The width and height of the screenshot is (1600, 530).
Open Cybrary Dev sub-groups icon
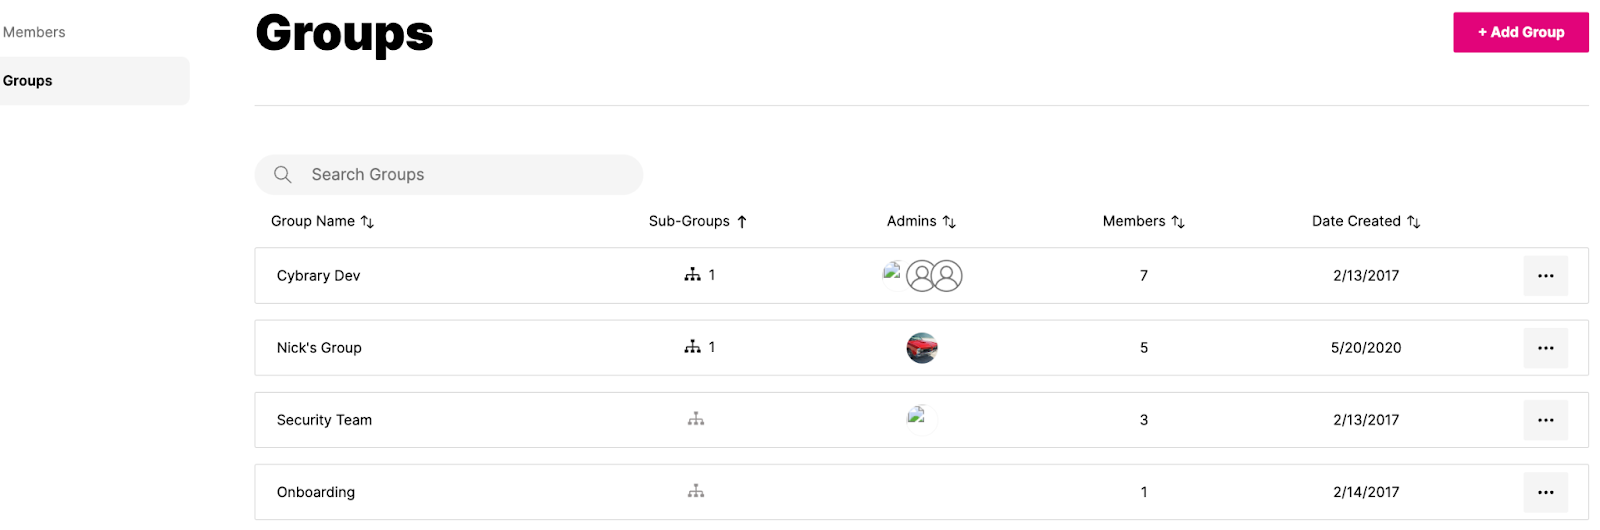692,275
